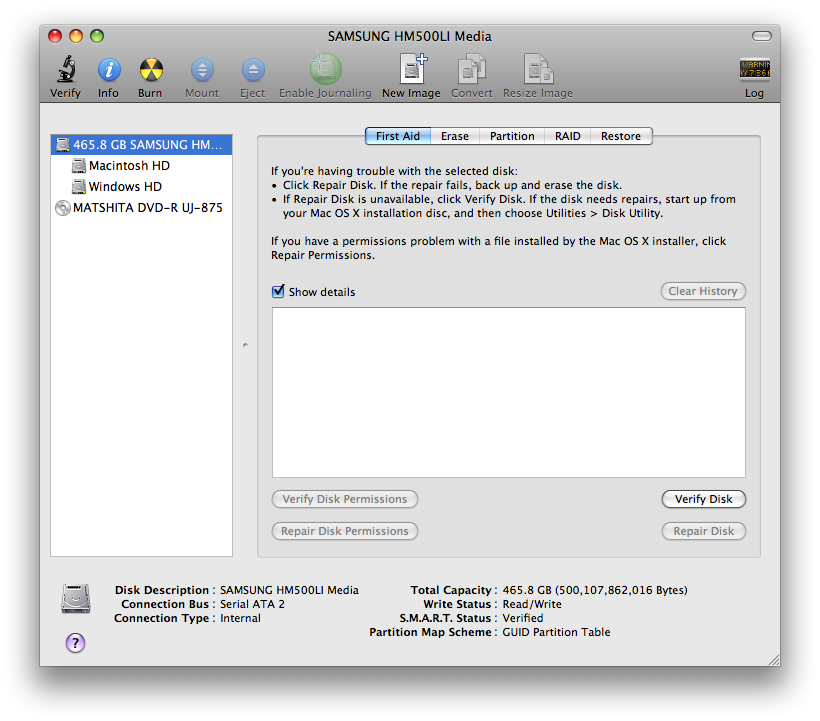Switch to the Erase tab
The height and width of the screenshot is (721, 820).
[454, 136]
